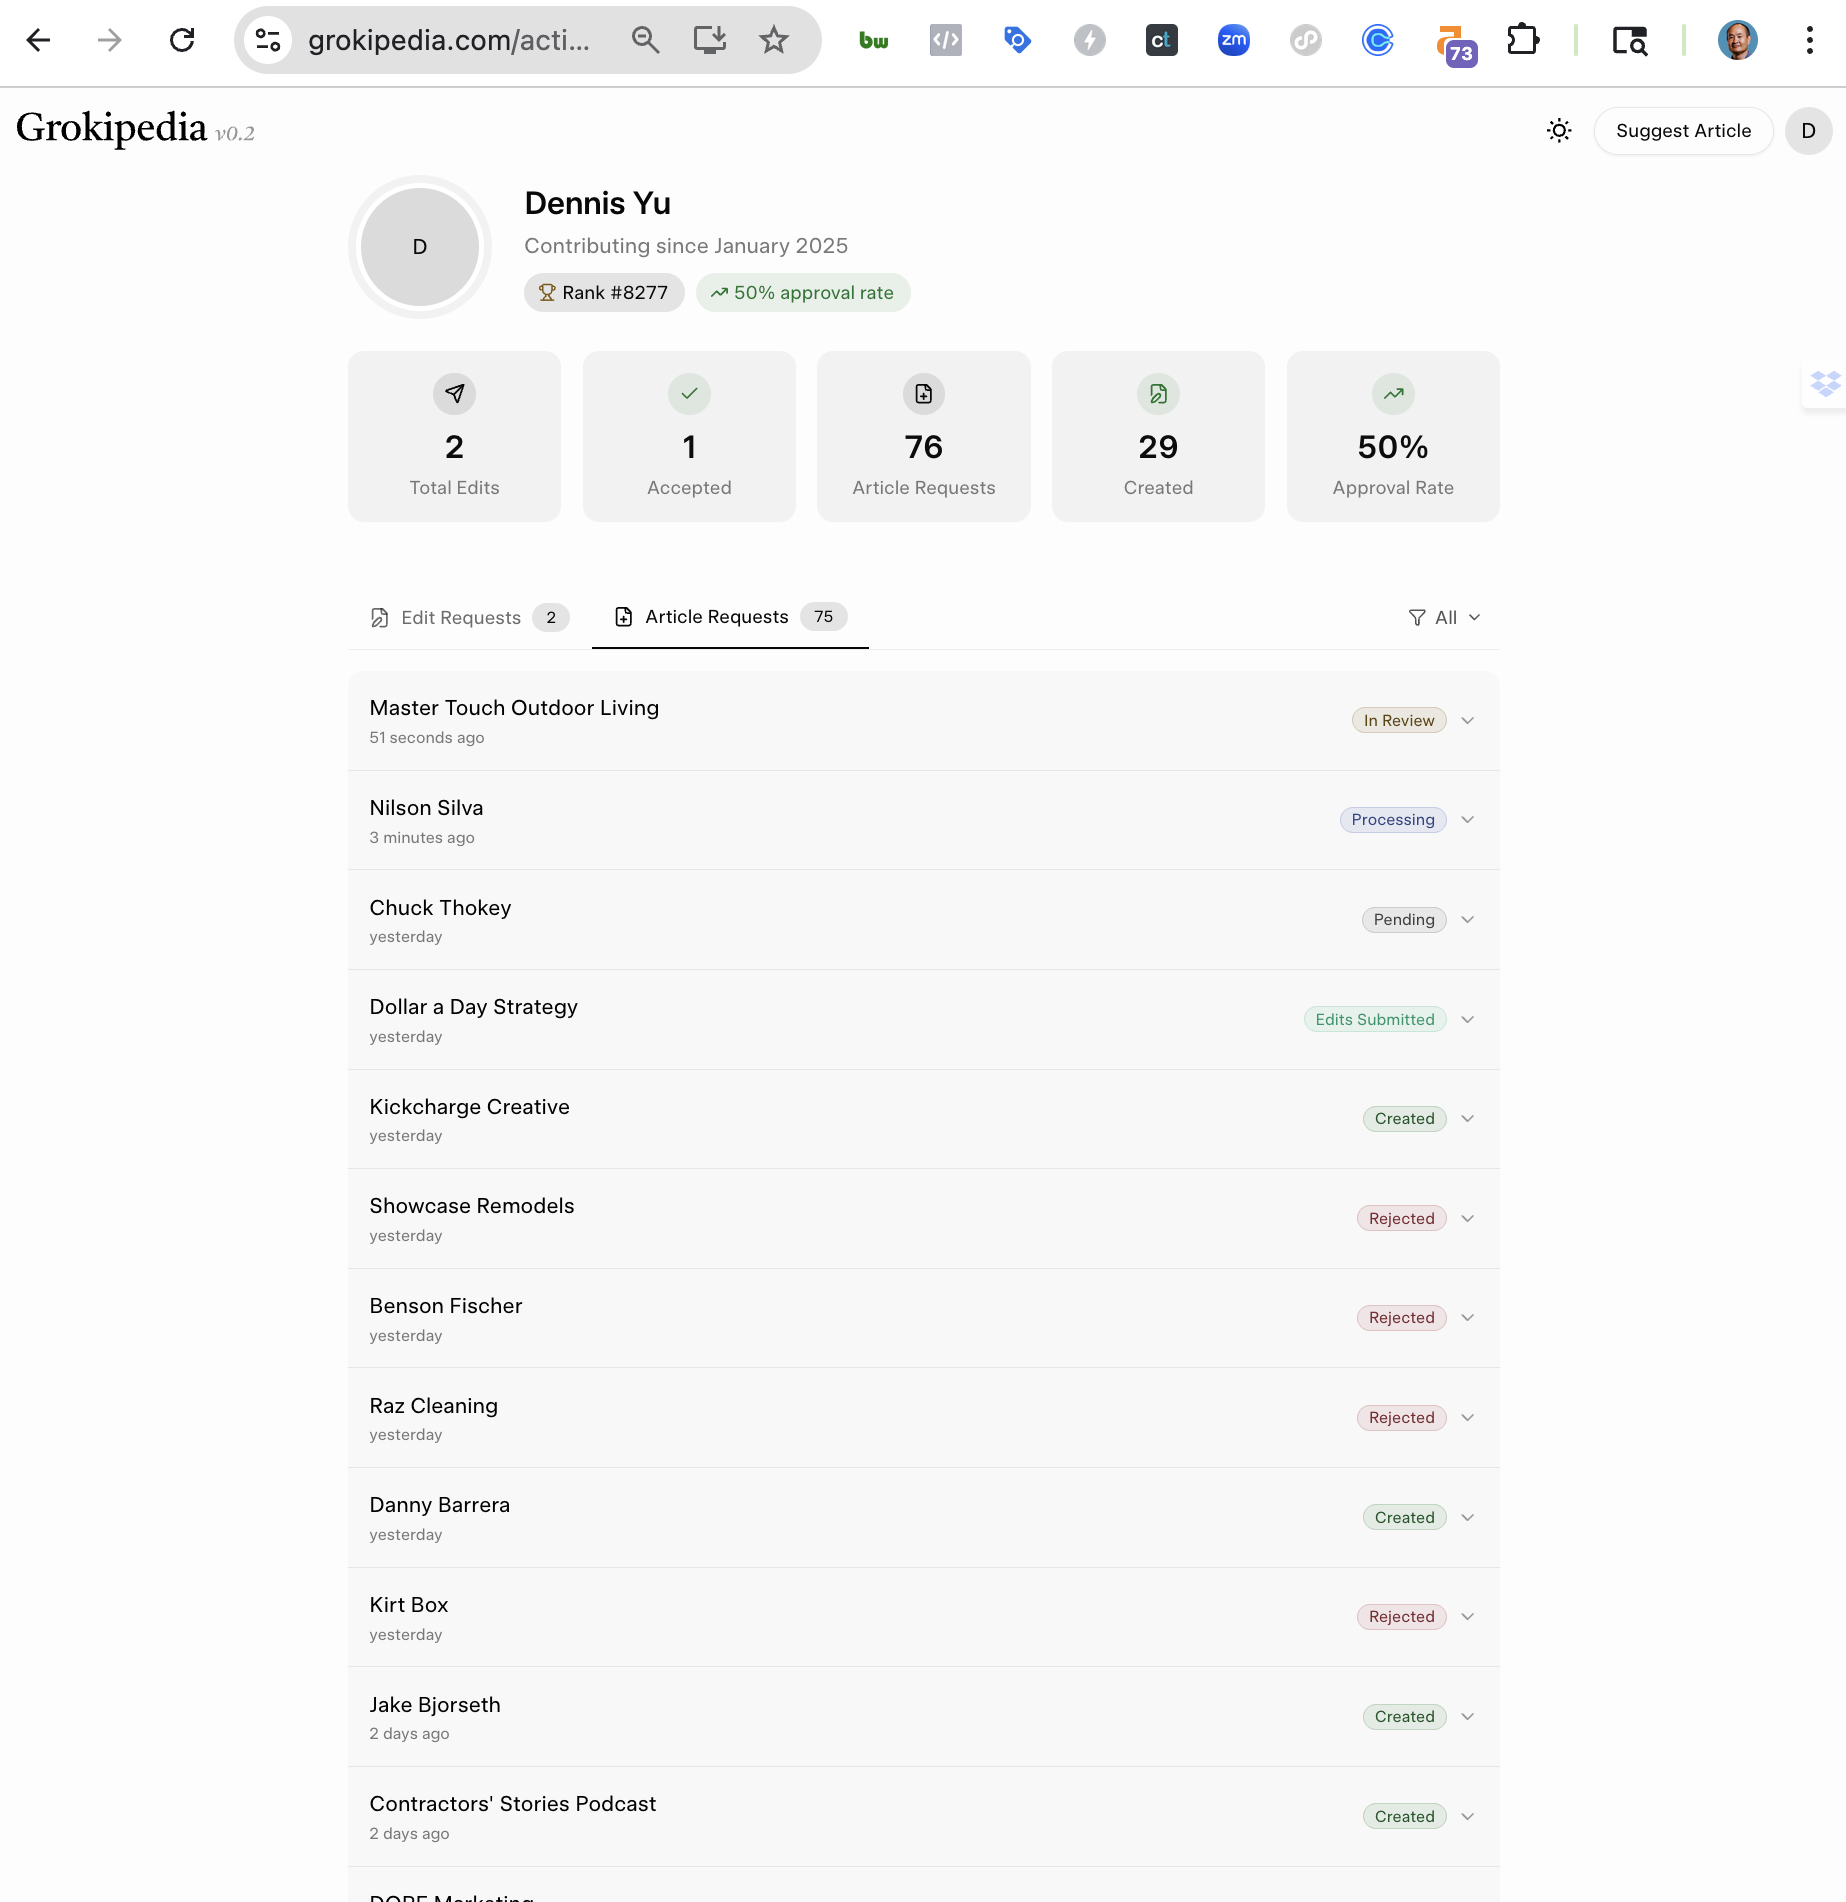Image resolution: width=1846 pixels, height=1902 pixels.
Task: Click the Total Edits stat card
Action: tap(454, 436)
